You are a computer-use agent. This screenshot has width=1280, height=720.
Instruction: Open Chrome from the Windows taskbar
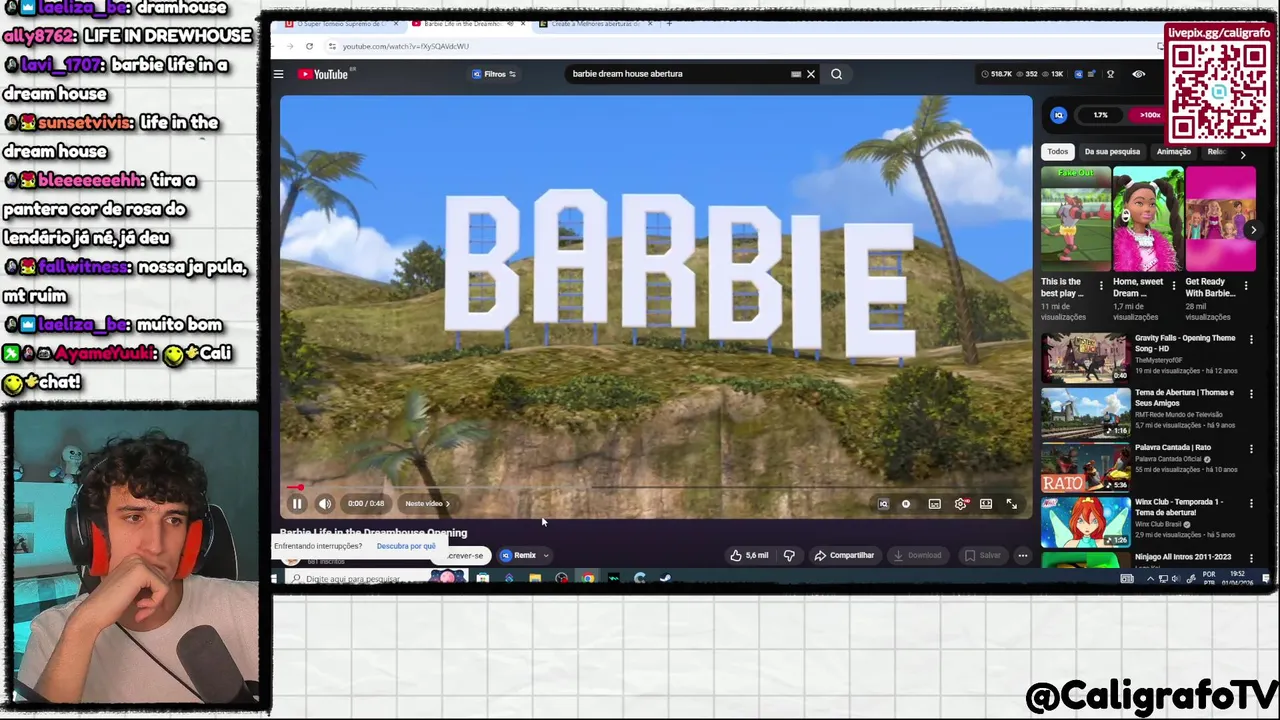pyautogui.click(x=588, y=578)
